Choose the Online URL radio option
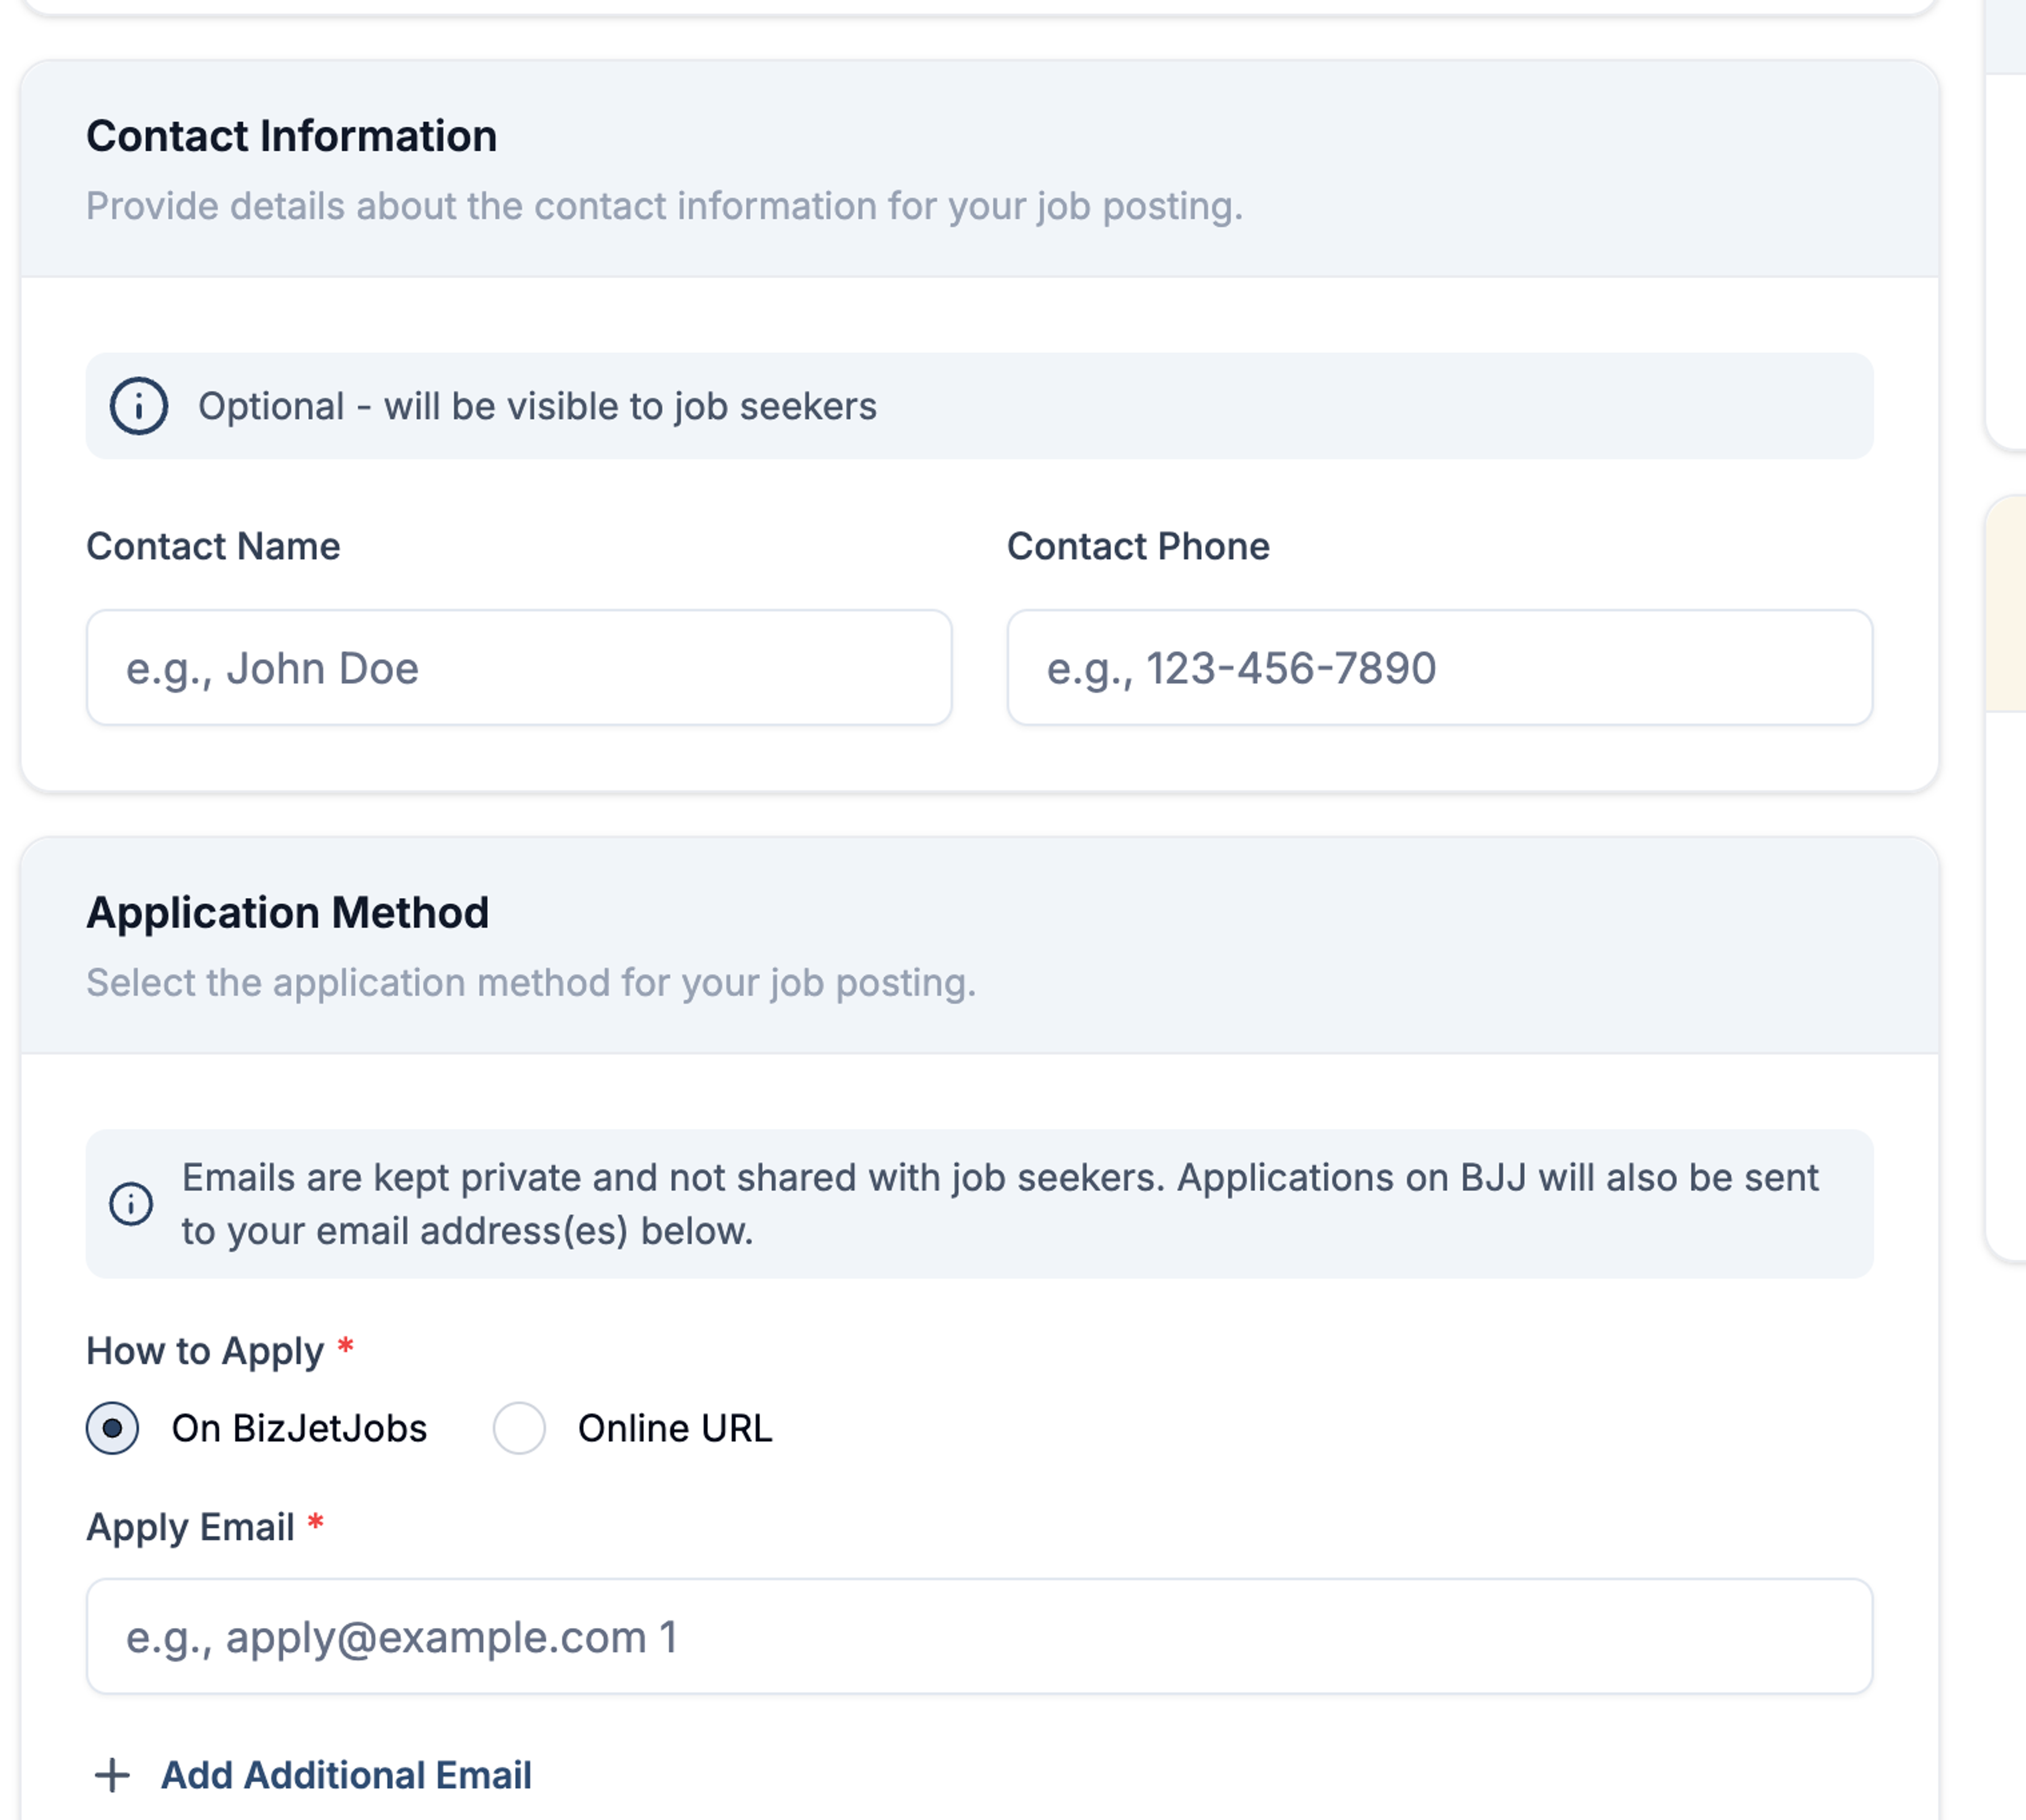 pyautogui.click(x=519, y=1428)
